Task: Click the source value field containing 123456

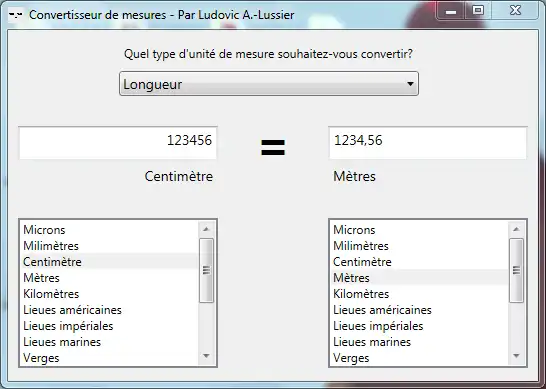Action: click(118, 143)
